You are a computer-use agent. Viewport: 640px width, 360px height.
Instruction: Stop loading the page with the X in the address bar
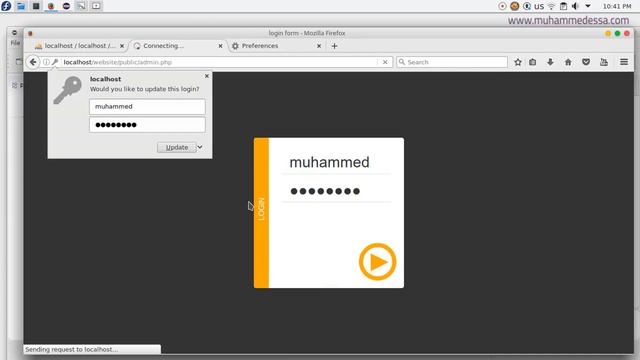pos(385,62)
